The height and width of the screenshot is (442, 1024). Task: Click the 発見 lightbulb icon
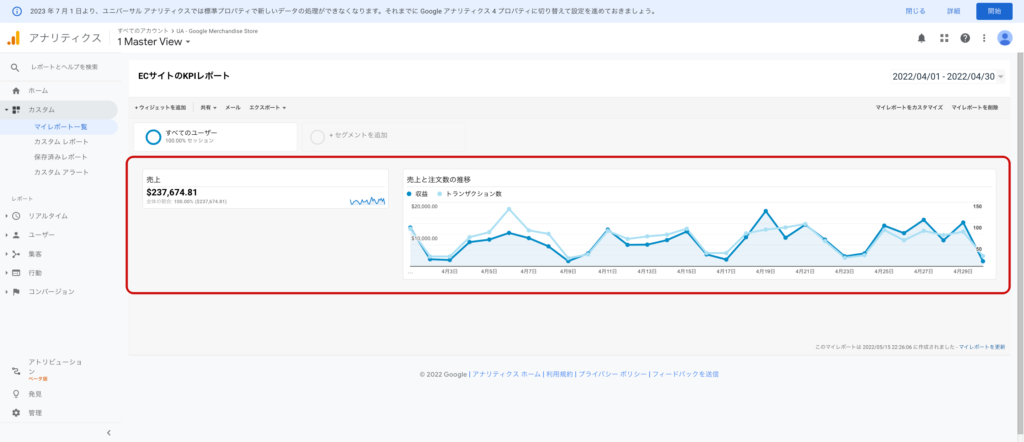click(x=16, y=394)
